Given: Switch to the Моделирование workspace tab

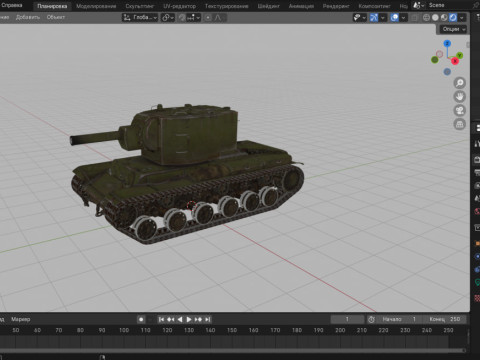Looking at the screenshot, I should pos(96,6).
